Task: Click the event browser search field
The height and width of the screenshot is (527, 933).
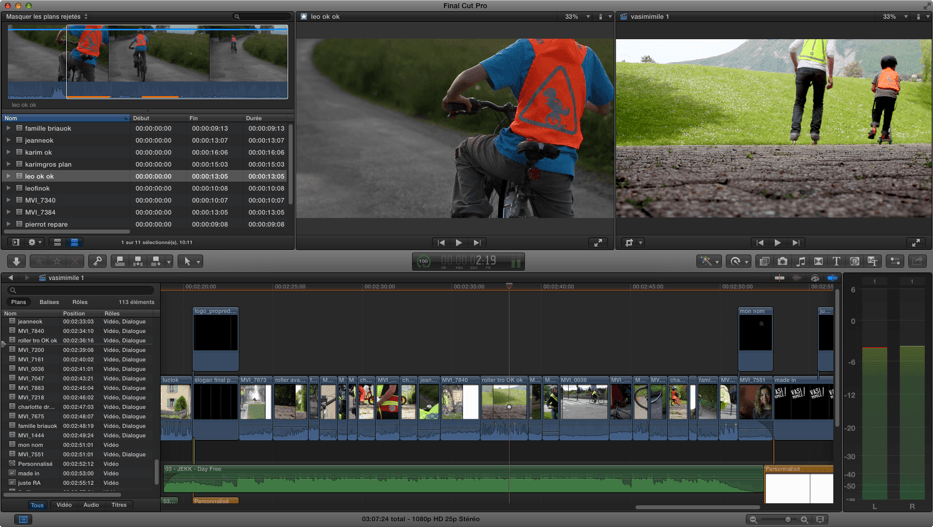Action: click(262, 17)
